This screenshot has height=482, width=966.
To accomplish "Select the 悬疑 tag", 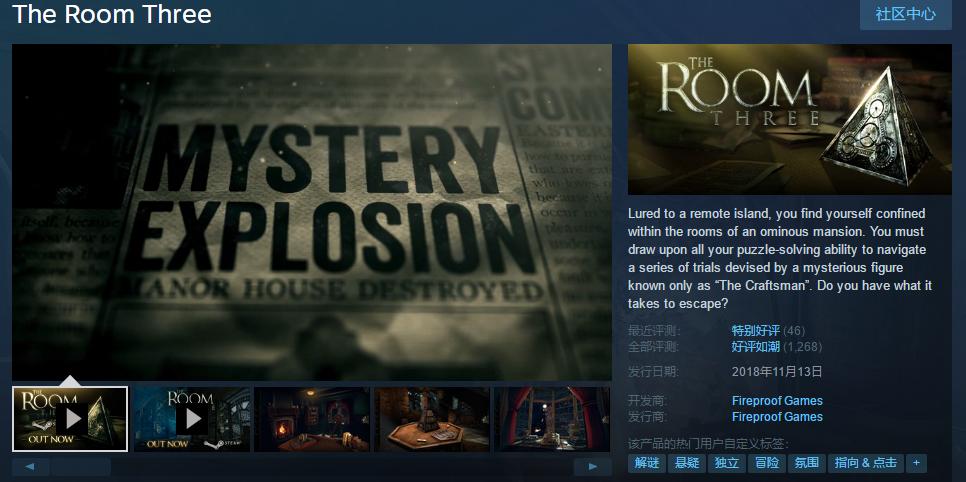I will point(687,464).
